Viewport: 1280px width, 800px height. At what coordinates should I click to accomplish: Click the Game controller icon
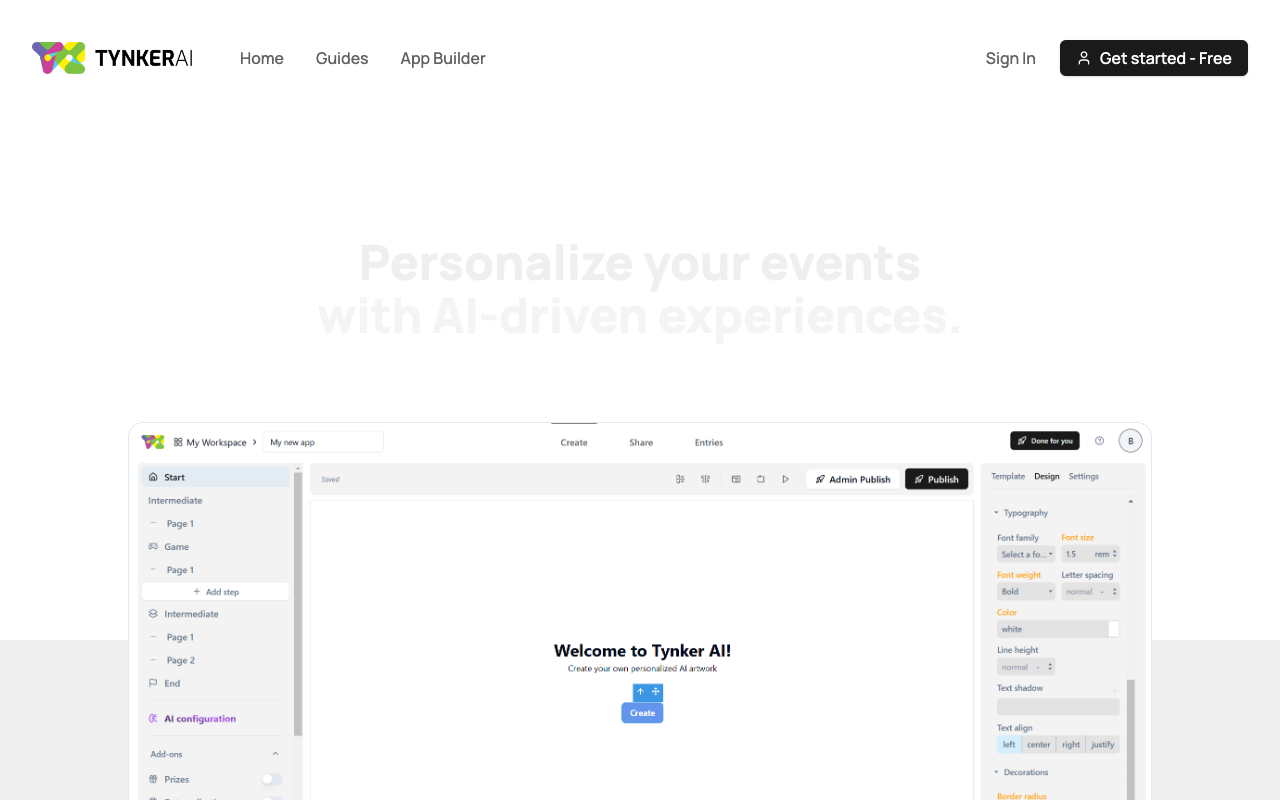(153, 547)
